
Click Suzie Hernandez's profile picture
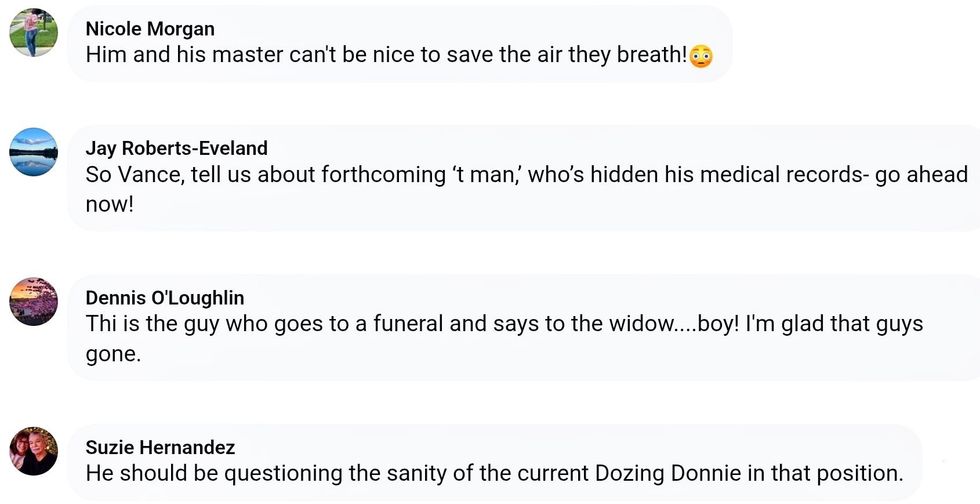point(33,450)
